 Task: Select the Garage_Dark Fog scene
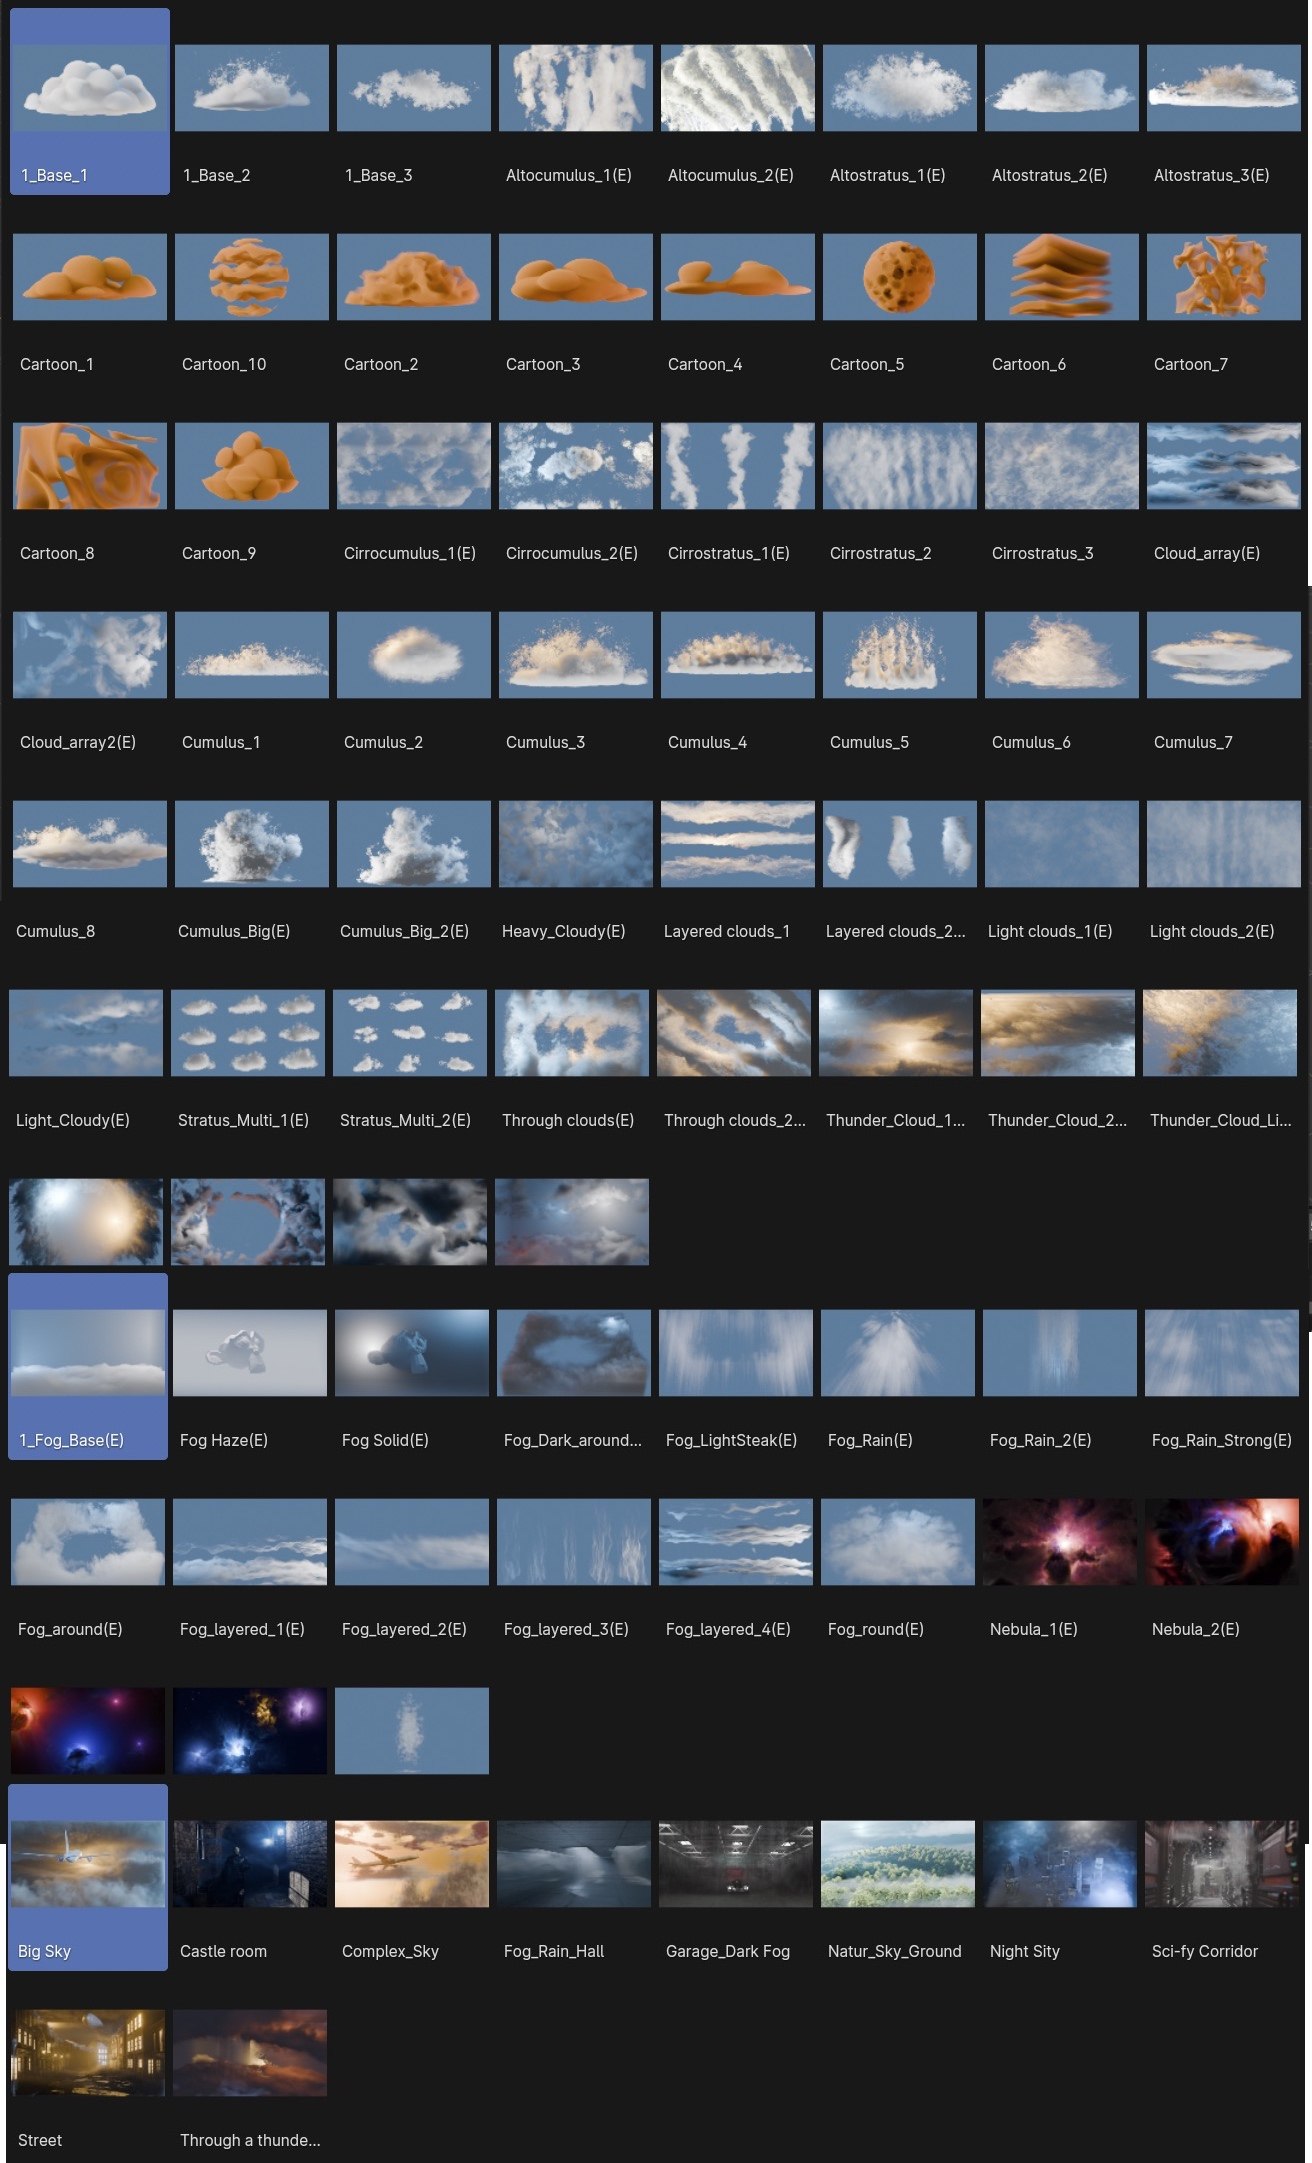click(735, 1864)
